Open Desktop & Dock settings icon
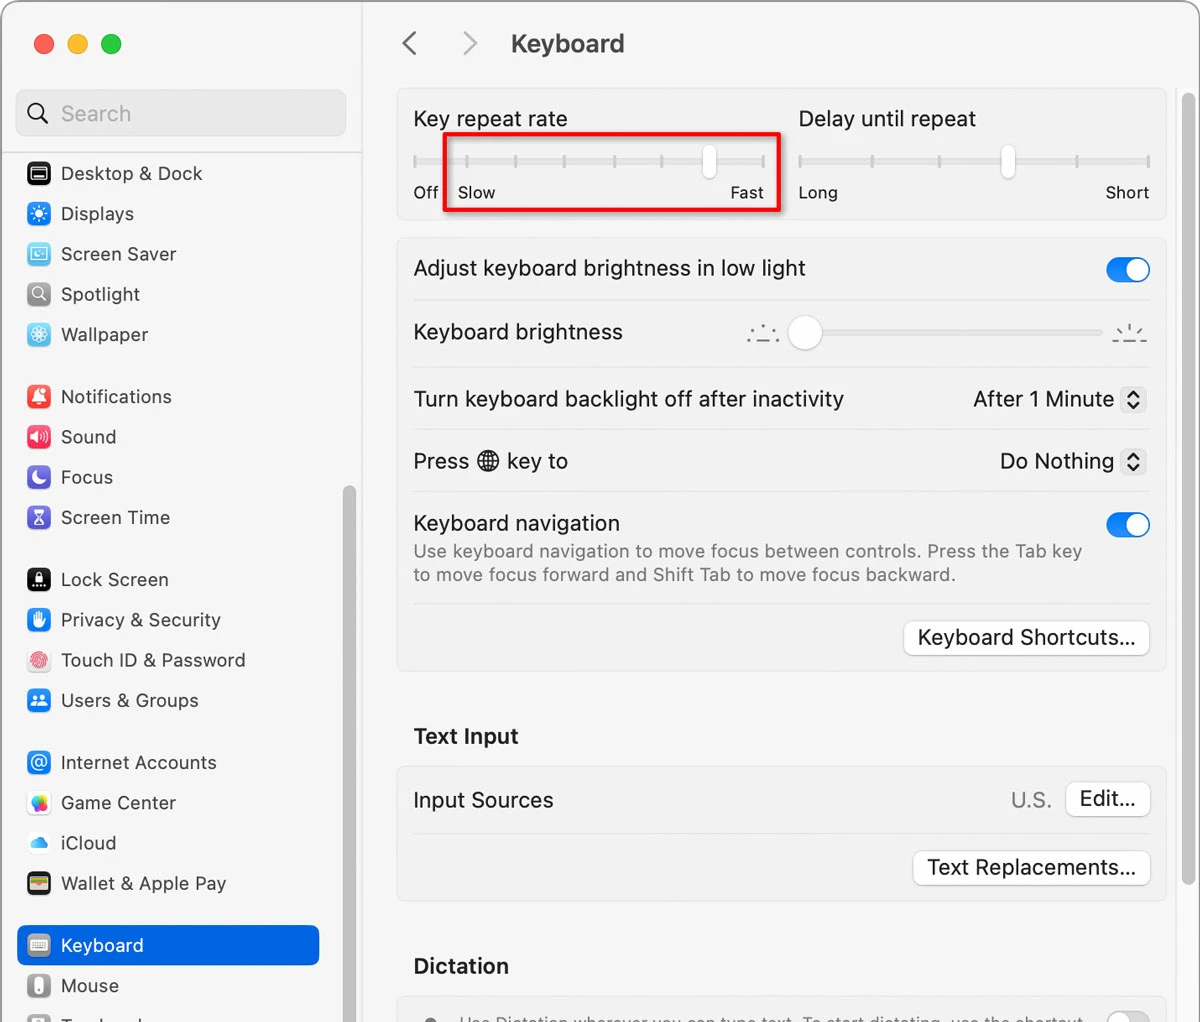Viewport: 1200px width, 1022px height. point(39,174)
